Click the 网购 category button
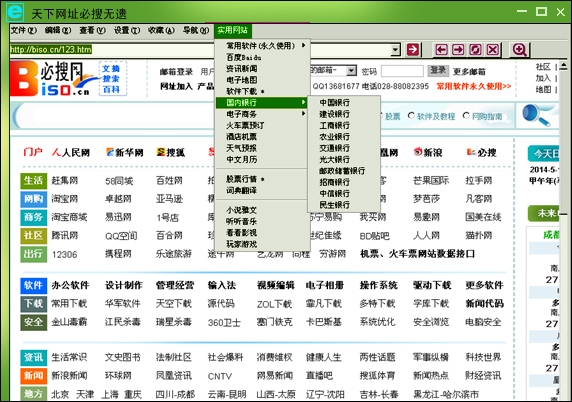Screen dimensions: 572x402 point(34,199)
